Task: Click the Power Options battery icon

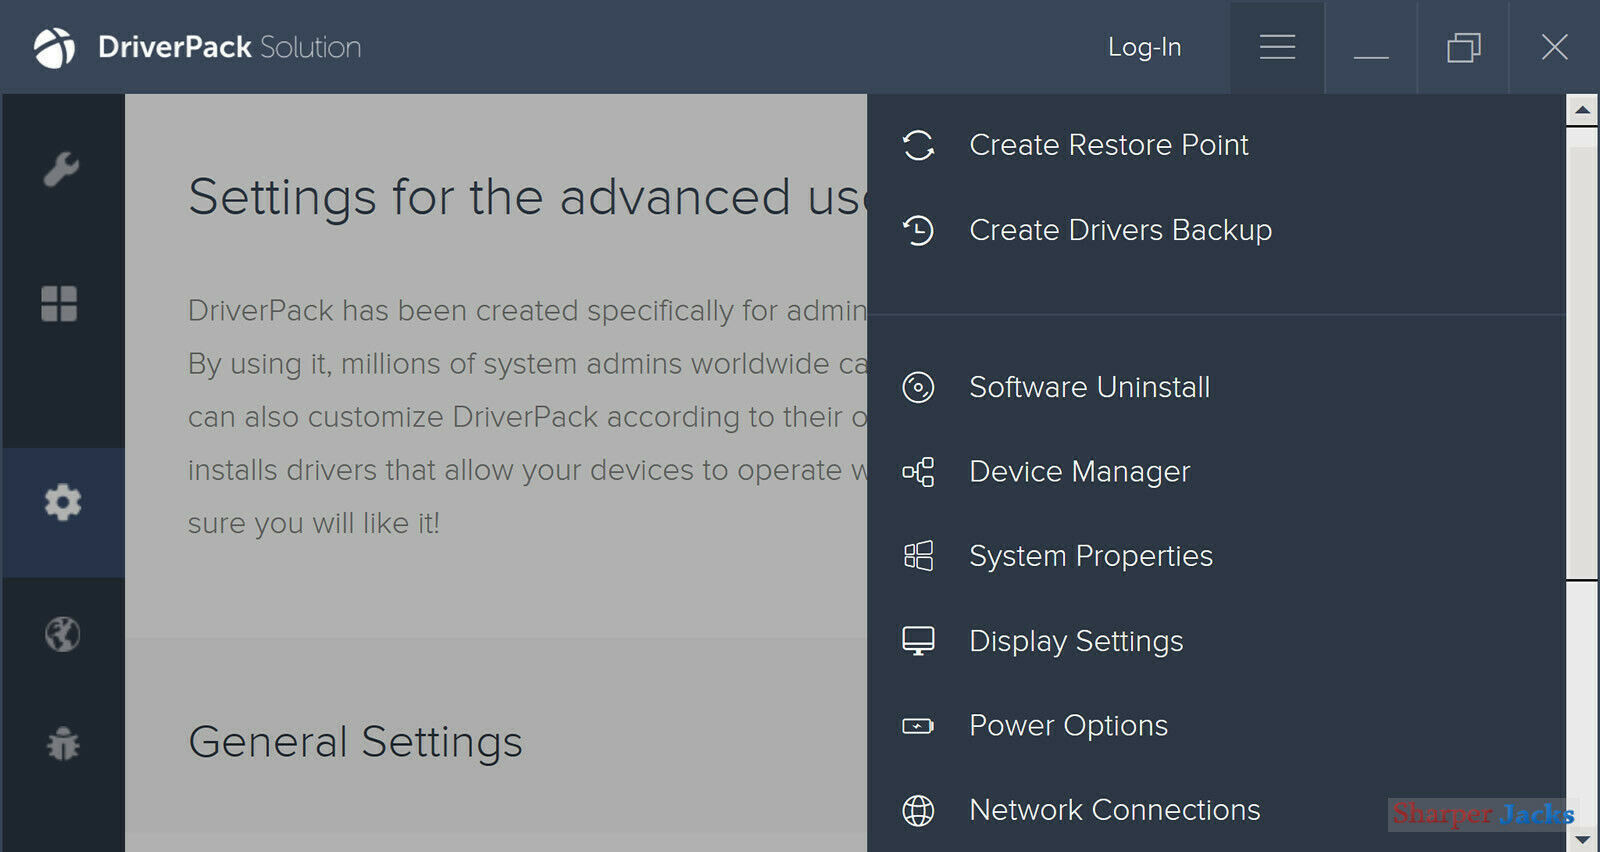Action: click(x=918, y=726)
